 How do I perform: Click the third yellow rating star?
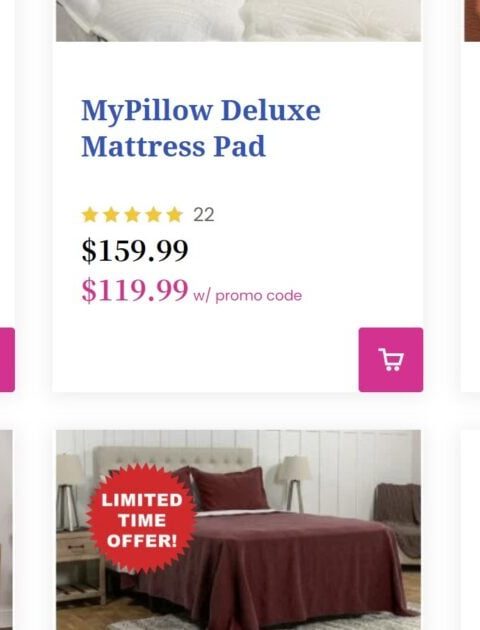[x=132, y=215]
